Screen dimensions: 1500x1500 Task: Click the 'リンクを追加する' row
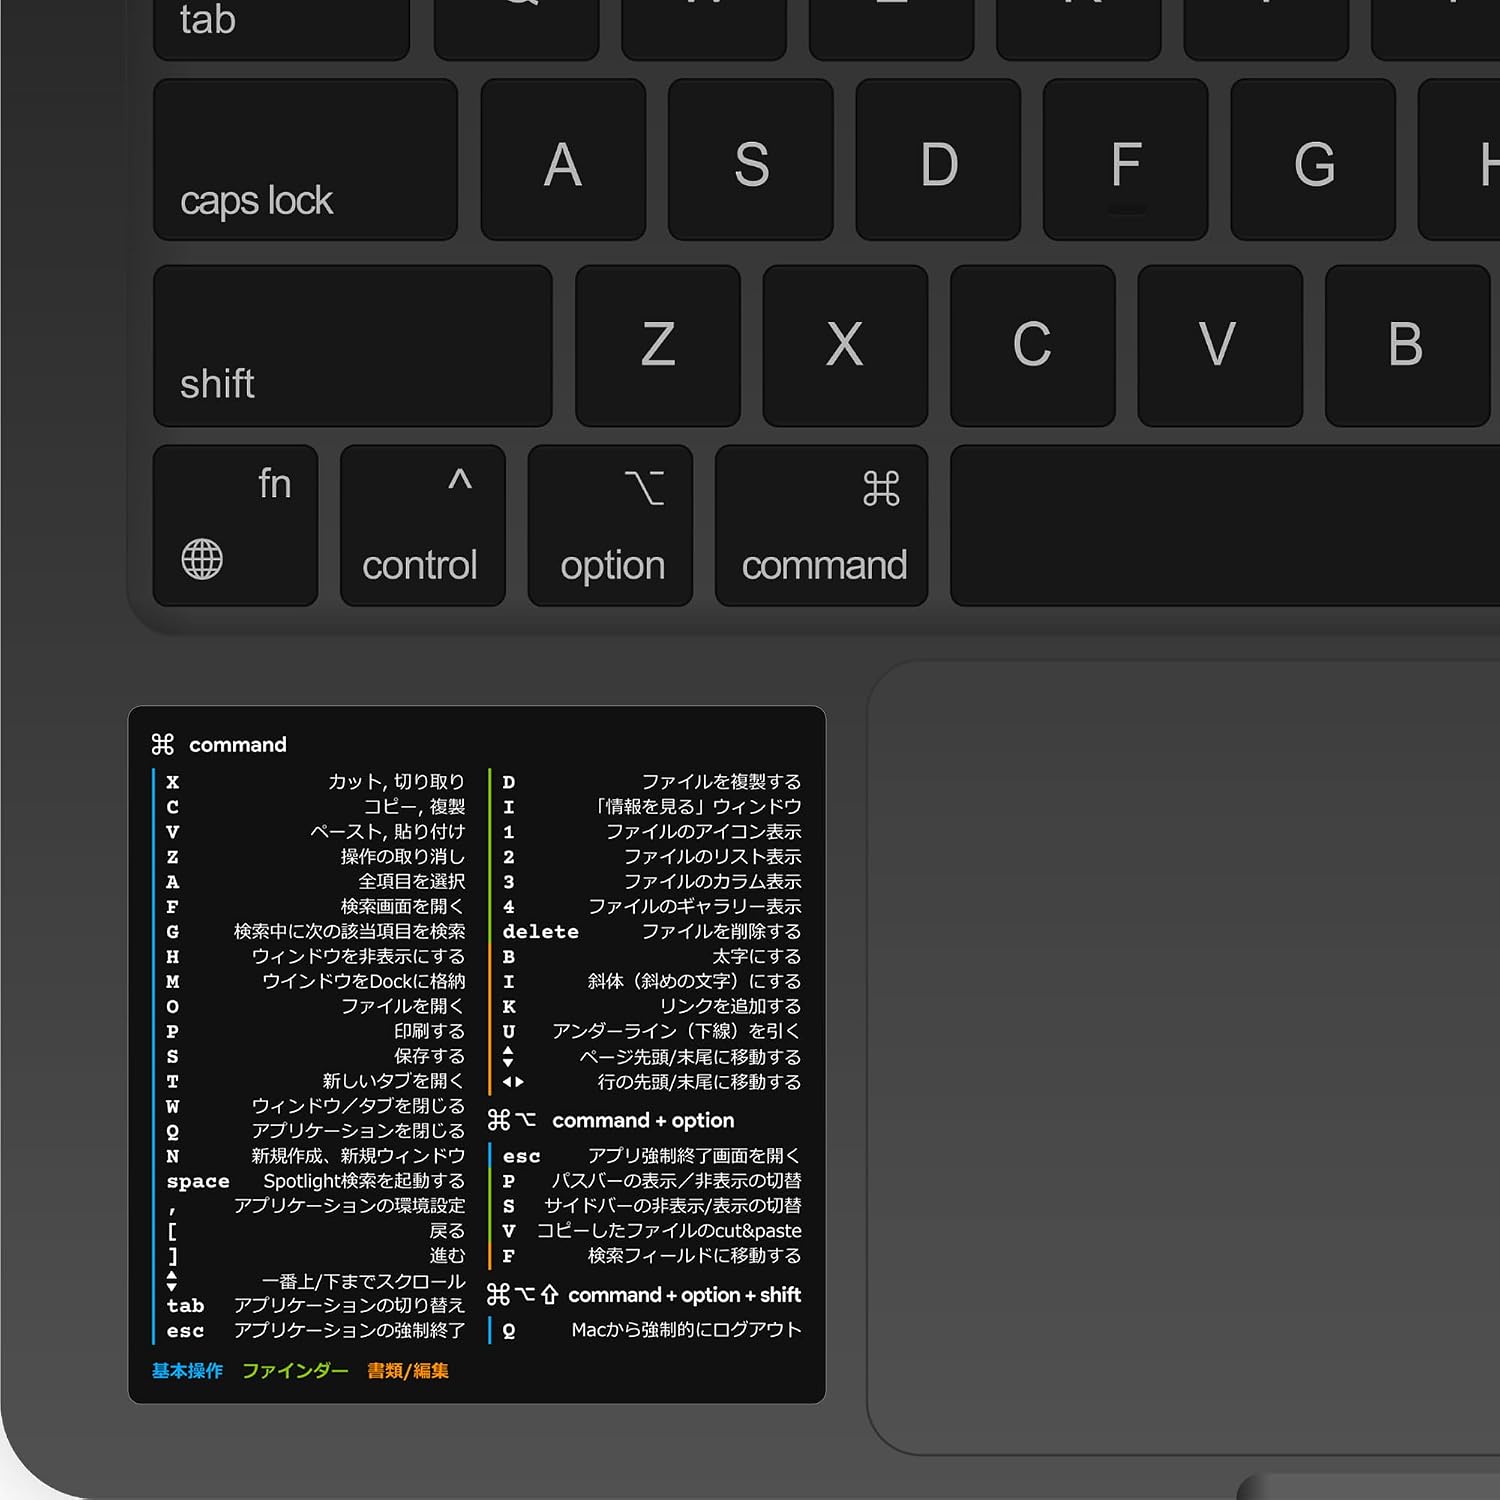[x=652, y=1007]
